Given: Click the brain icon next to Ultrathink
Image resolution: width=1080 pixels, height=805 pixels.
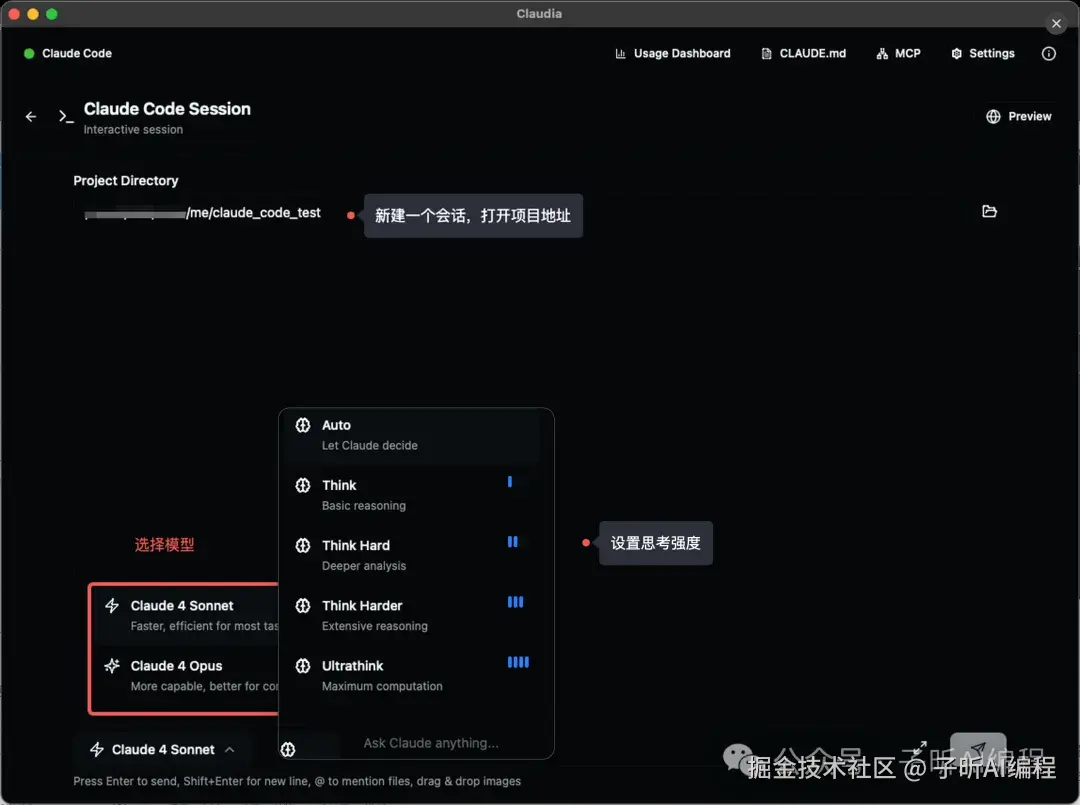Looking at the screenshot, I should pyautogui.click(x=302, y=665).
